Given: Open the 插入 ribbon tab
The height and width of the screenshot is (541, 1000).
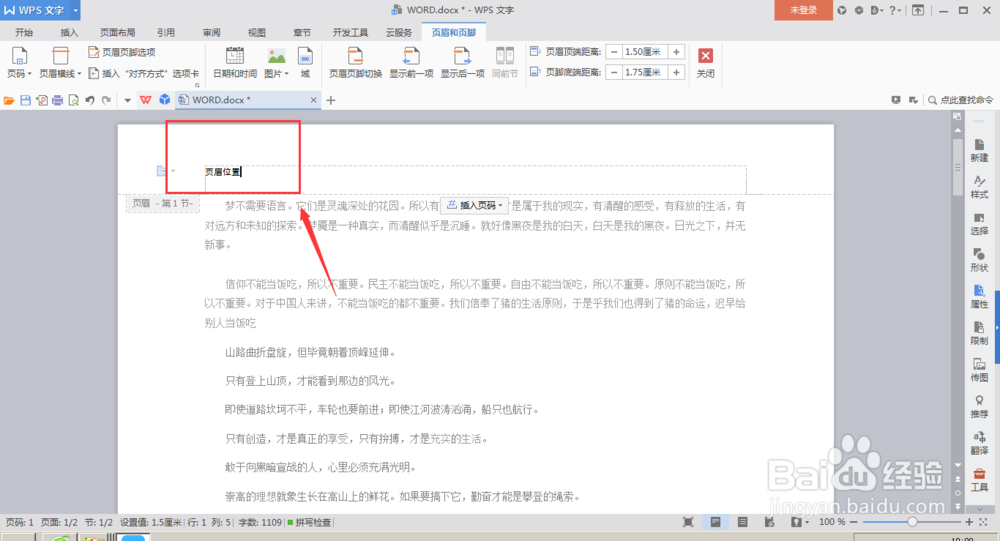Looking at the screenshot, I should point(69,33).
